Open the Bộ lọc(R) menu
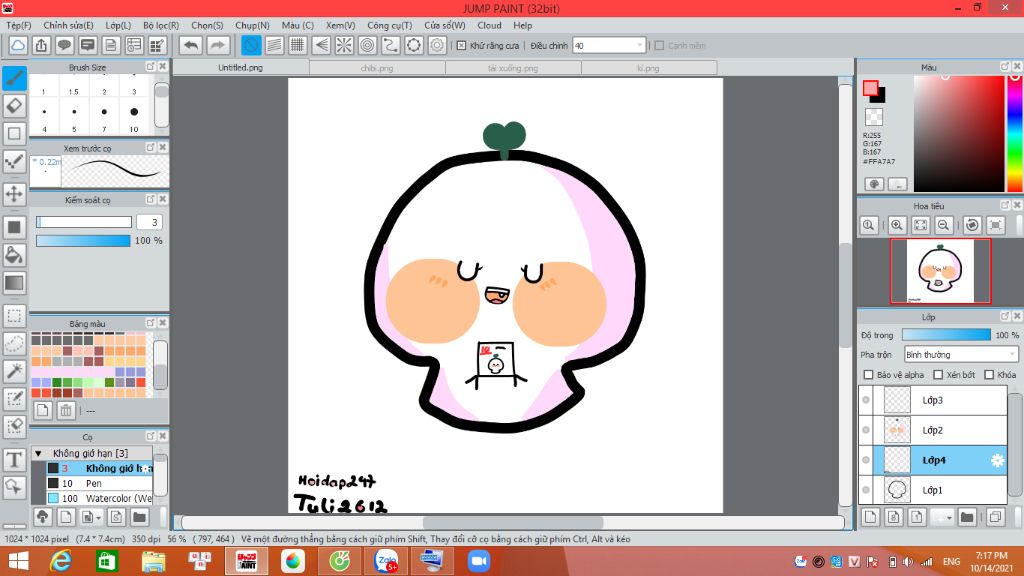Screen dimensions: 1024x576 161,25
